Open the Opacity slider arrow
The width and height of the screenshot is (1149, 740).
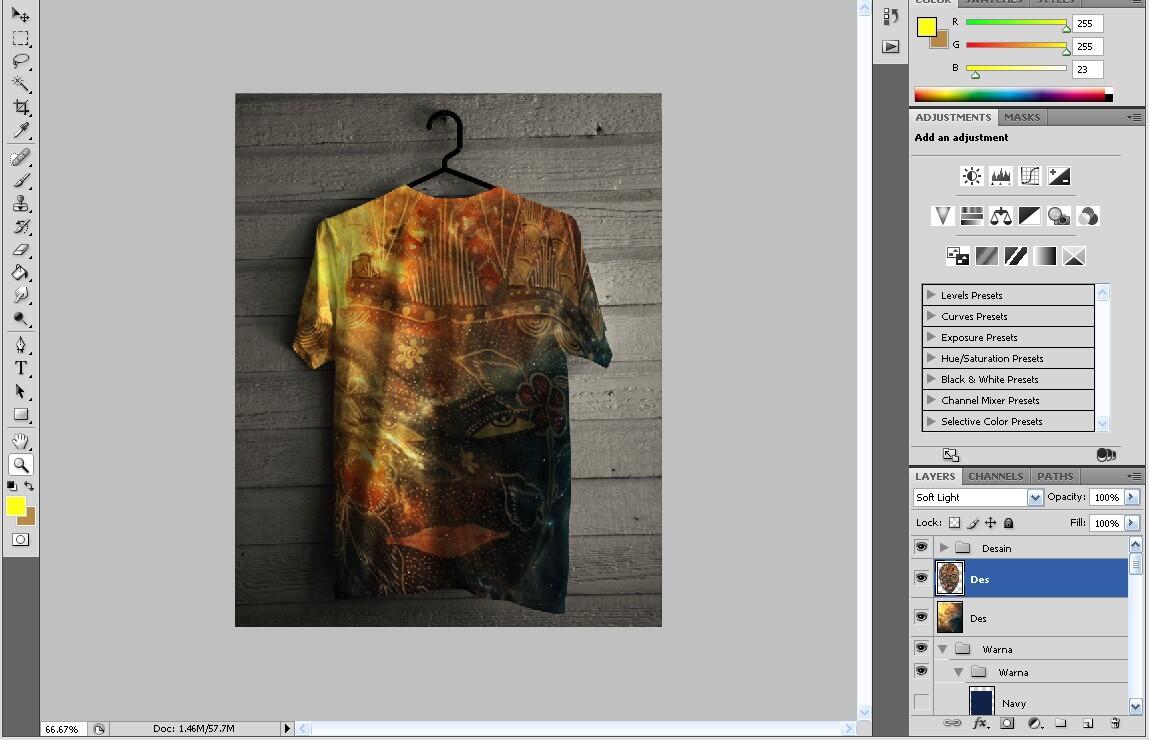coord(1132,497)
